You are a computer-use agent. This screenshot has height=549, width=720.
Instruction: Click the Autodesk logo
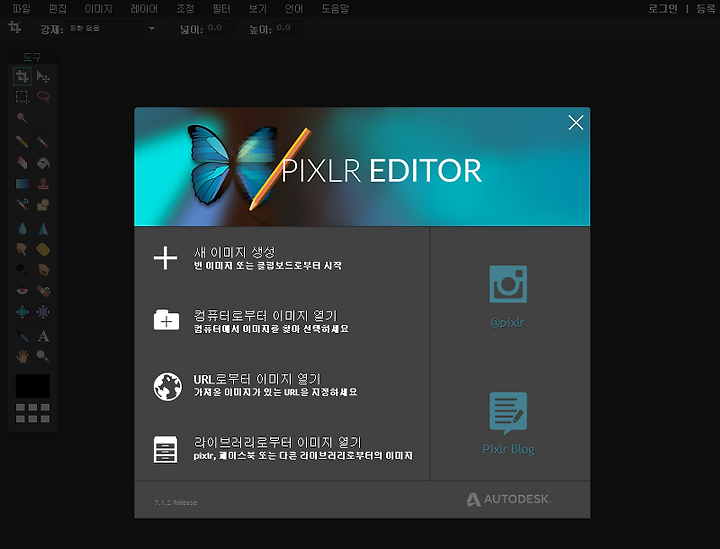(x=509, y=499)
